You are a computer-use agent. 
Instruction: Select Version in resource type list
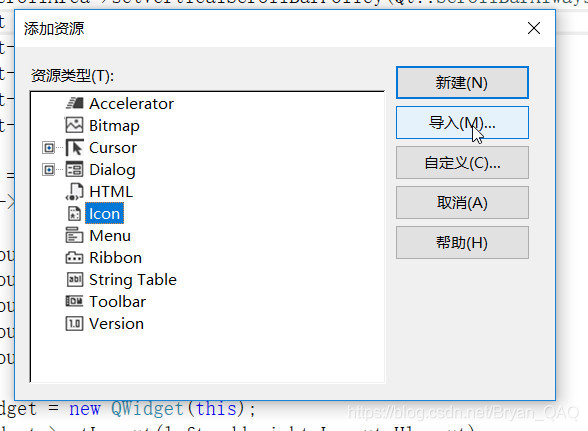tap(116, 324)
